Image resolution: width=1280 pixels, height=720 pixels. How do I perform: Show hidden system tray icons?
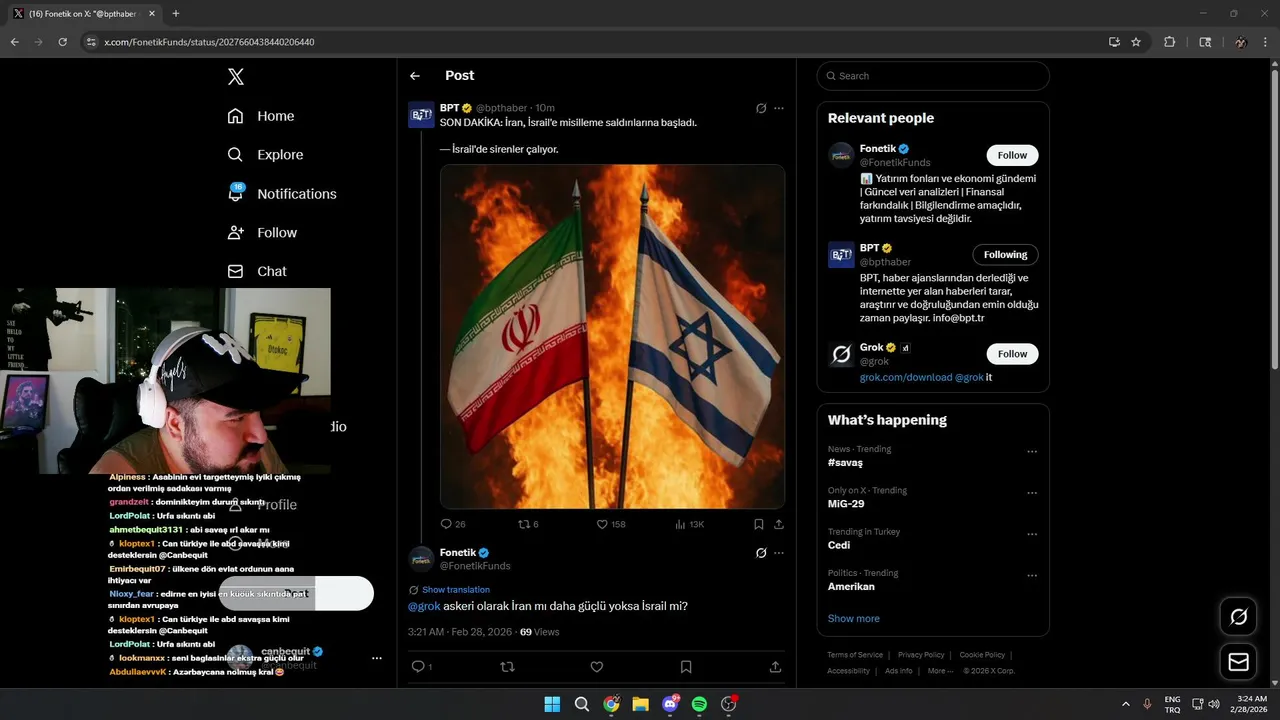1125,704
